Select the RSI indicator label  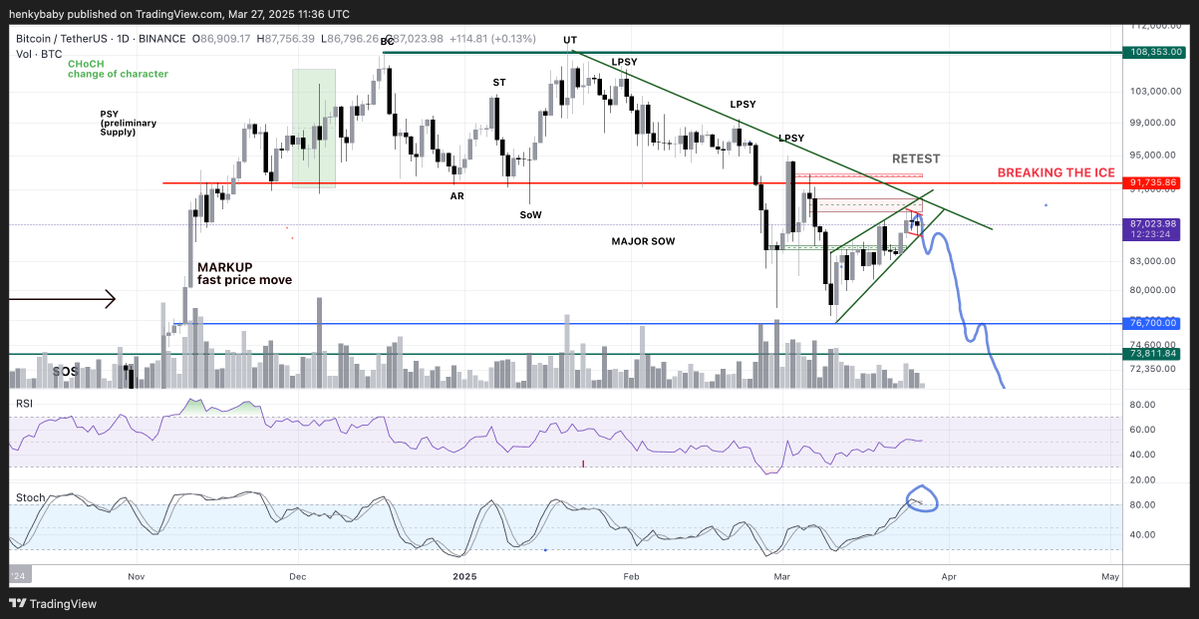pos(22,403)
